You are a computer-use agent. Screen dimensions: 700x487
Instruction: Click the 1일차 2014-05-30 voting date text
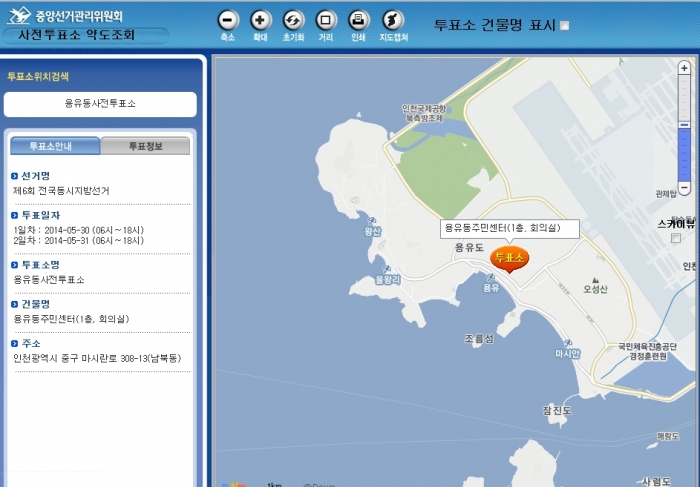pos(79,230)
